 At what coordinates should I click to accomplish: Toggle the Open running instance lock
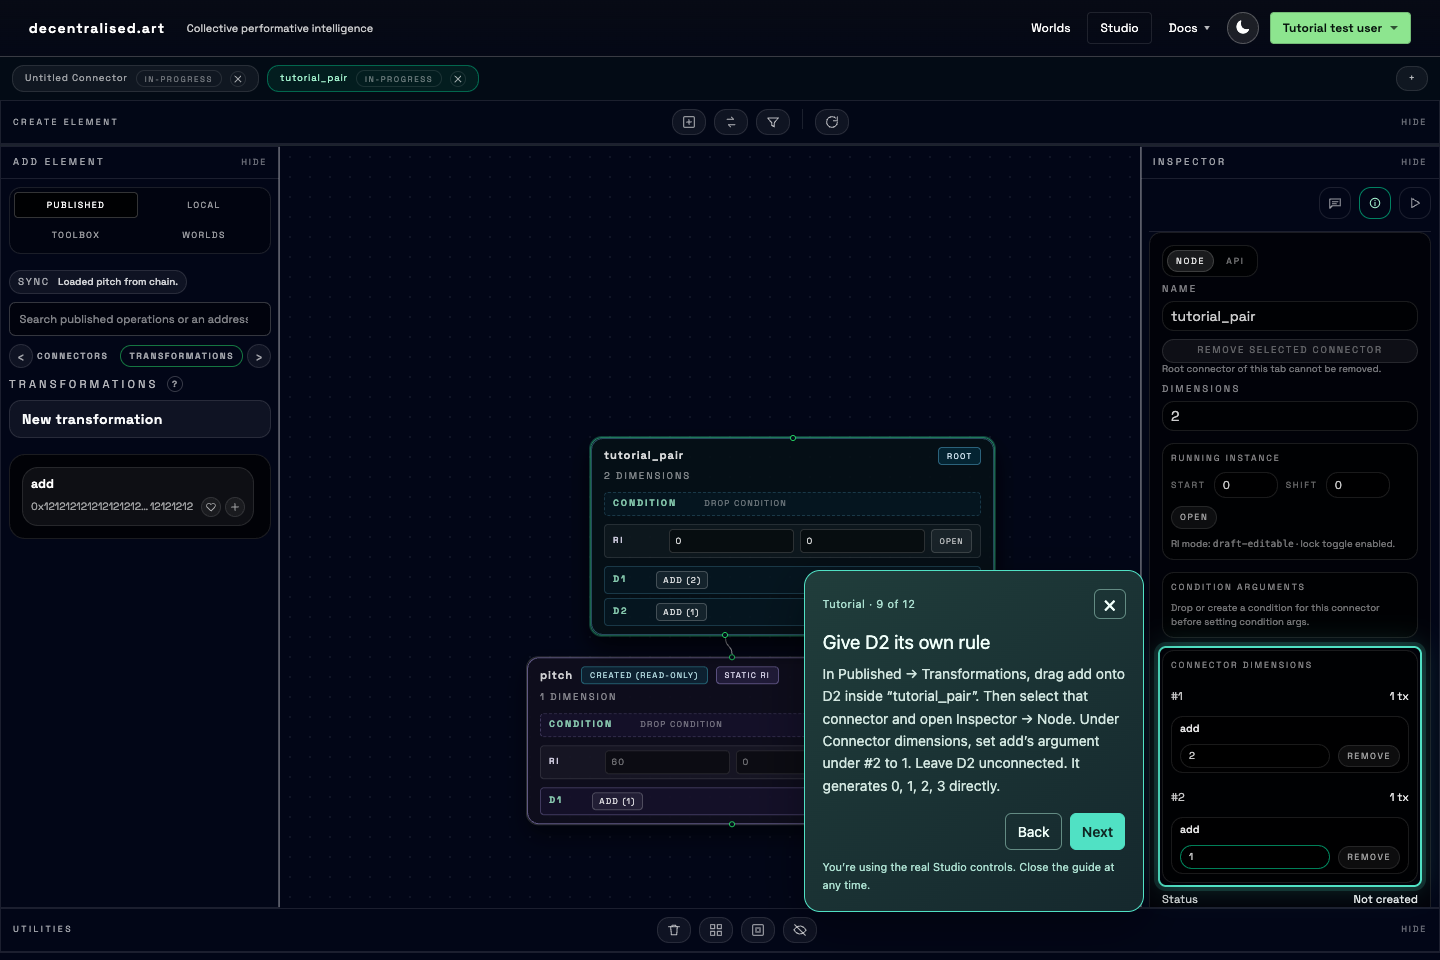click(x=1194, y=517)
